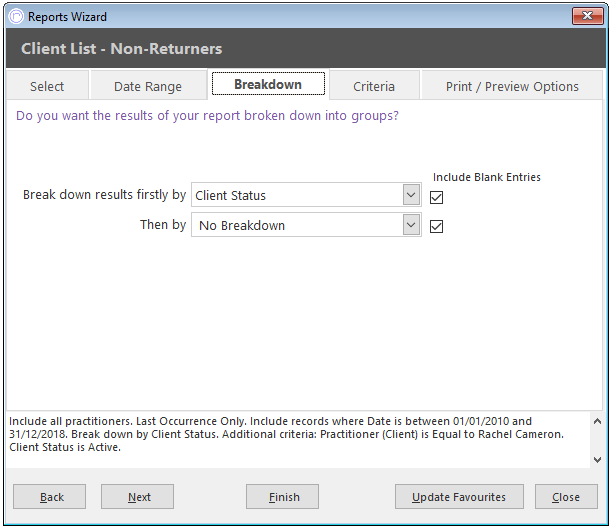Image resolution: width=613 pixels, height=532 pixels.
Task: Click the question about results broken into groups
Action: point(207,116)
